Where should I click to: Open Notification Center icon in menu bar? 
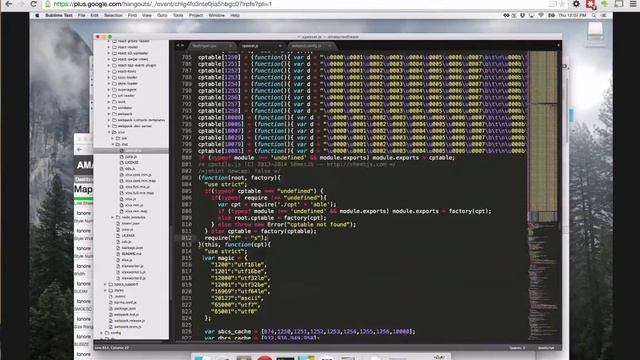(604, 16)
